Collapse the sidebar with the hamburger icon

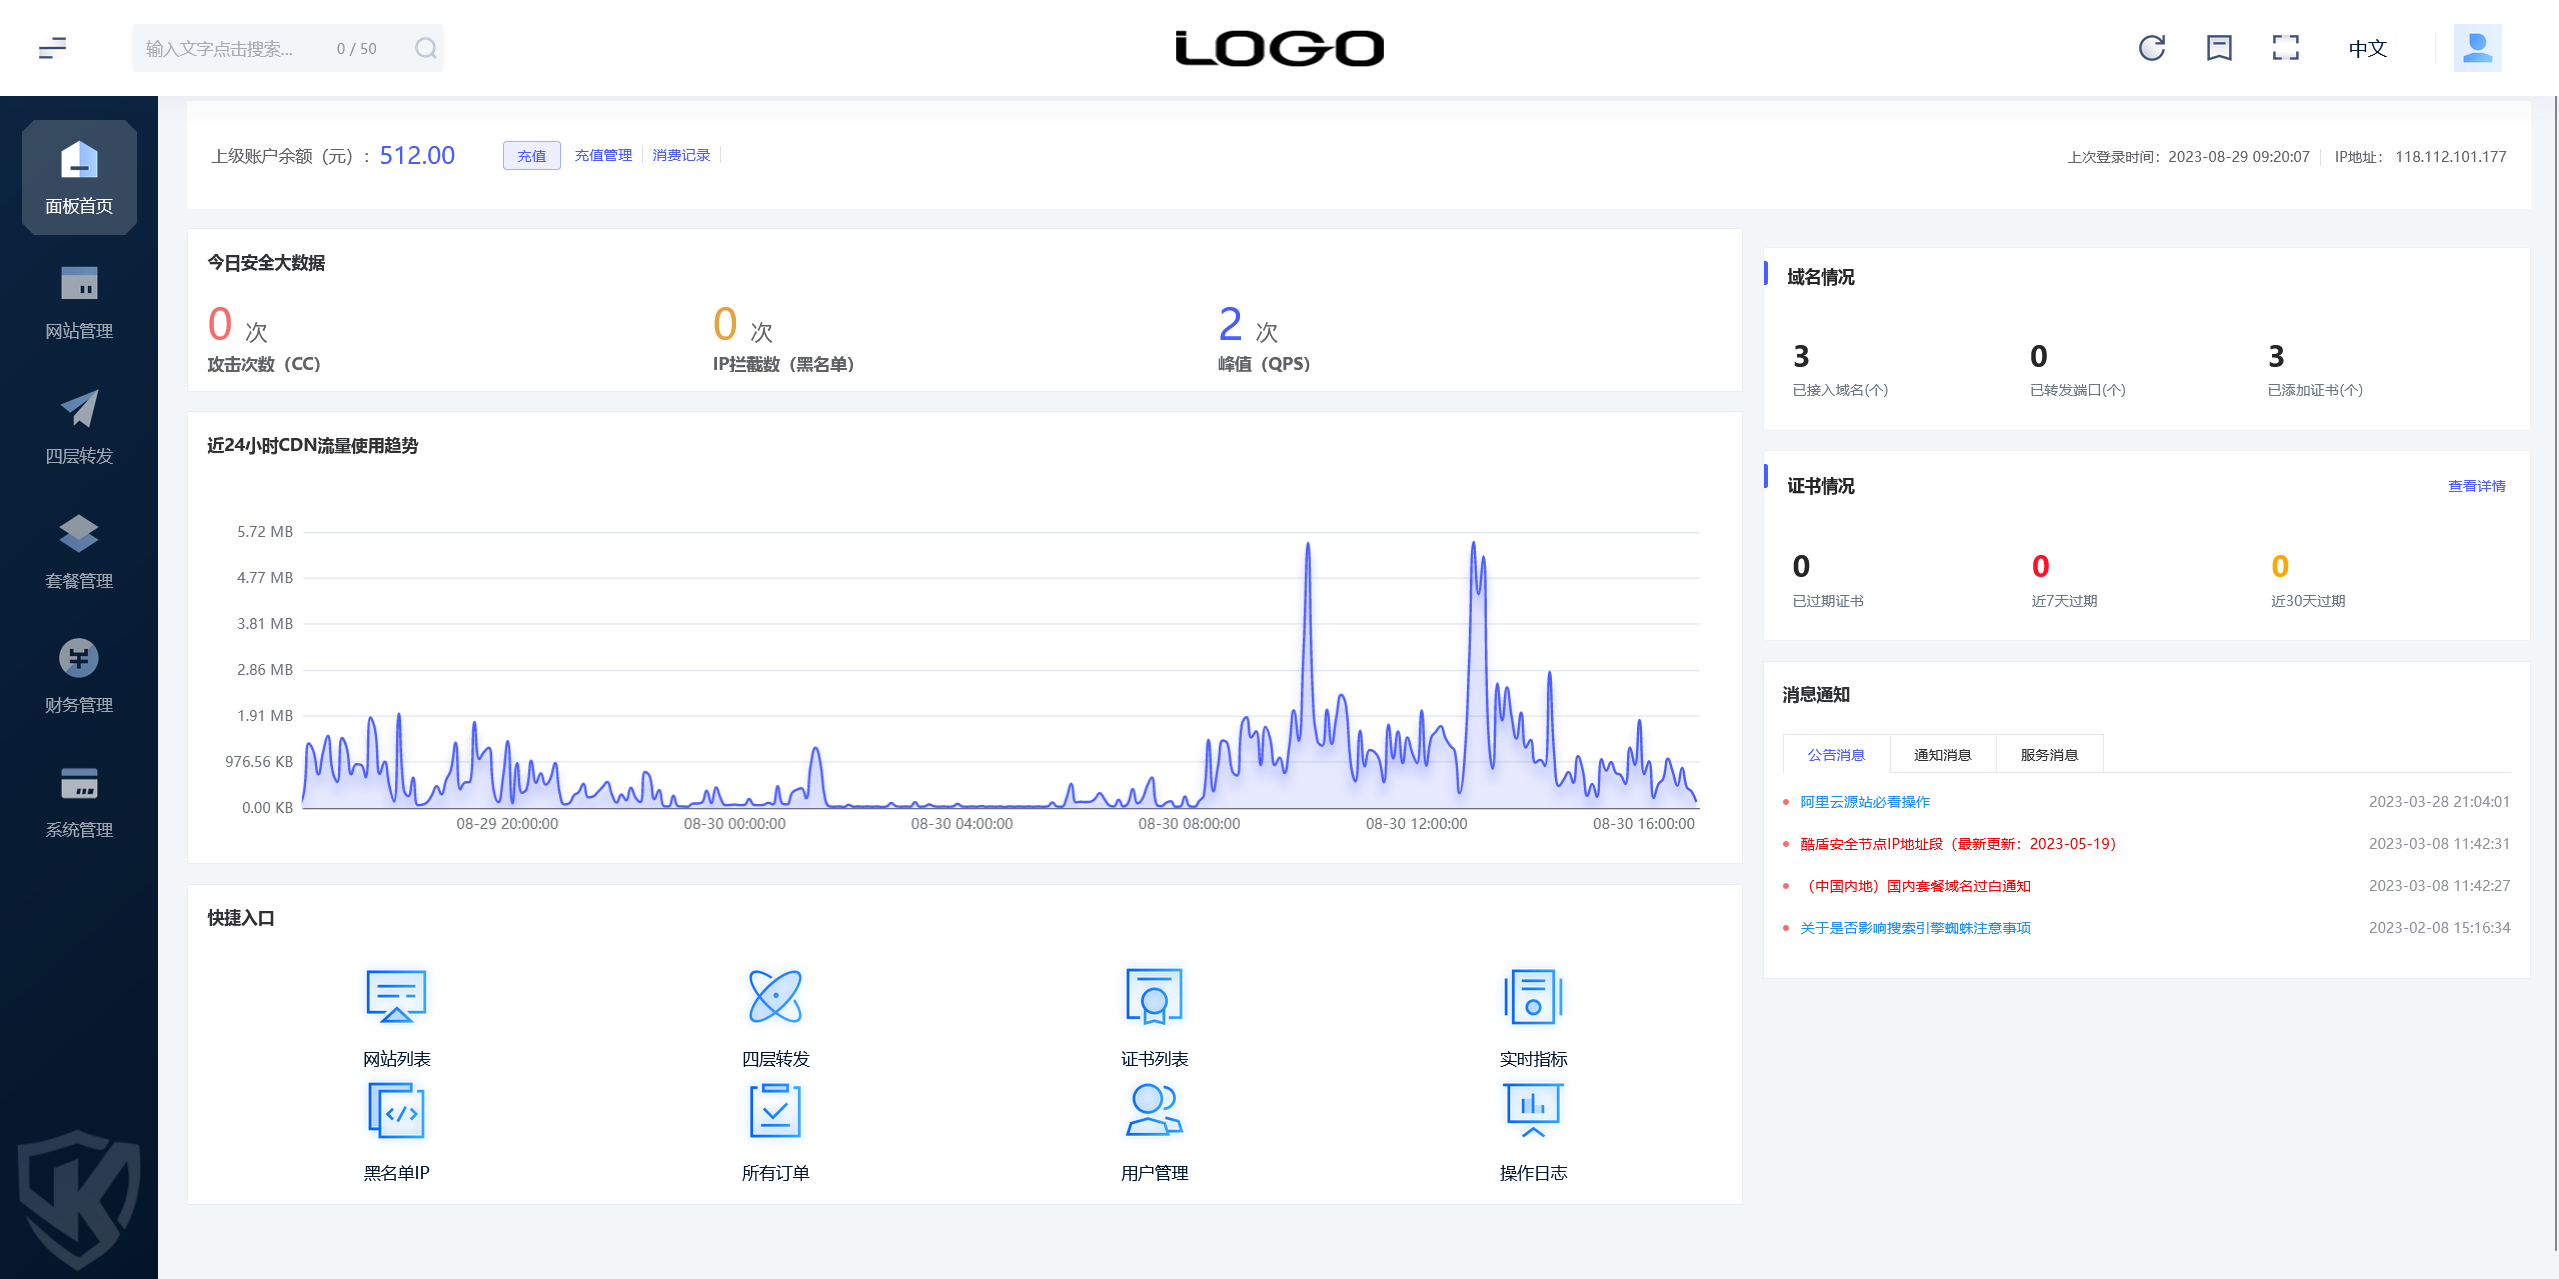52,48
